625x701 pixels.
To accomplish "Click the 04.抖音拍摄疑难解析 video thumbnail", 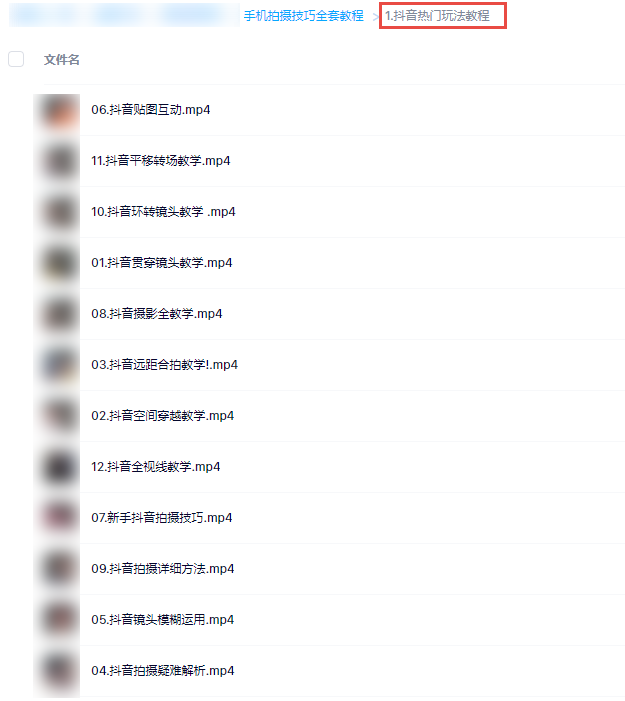I will 58,671.
